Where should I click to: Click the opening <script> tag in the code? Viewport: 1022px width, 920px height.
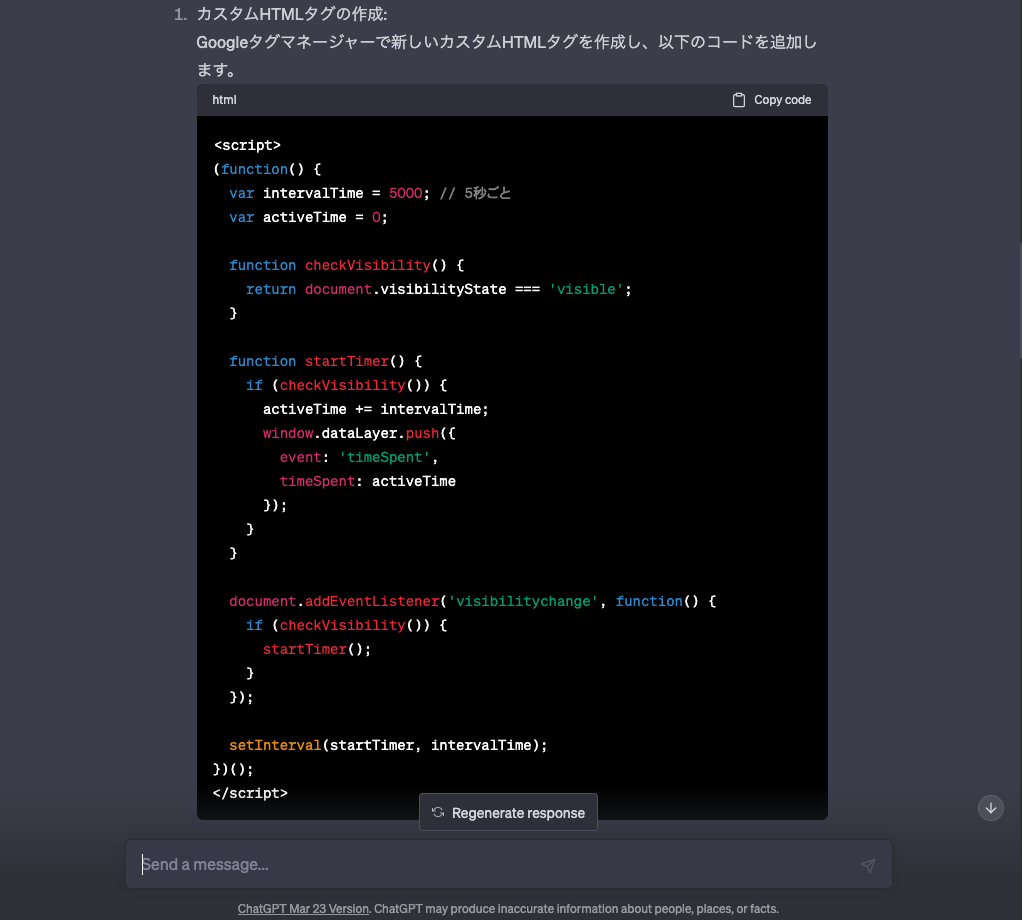[x=247, y=145]
